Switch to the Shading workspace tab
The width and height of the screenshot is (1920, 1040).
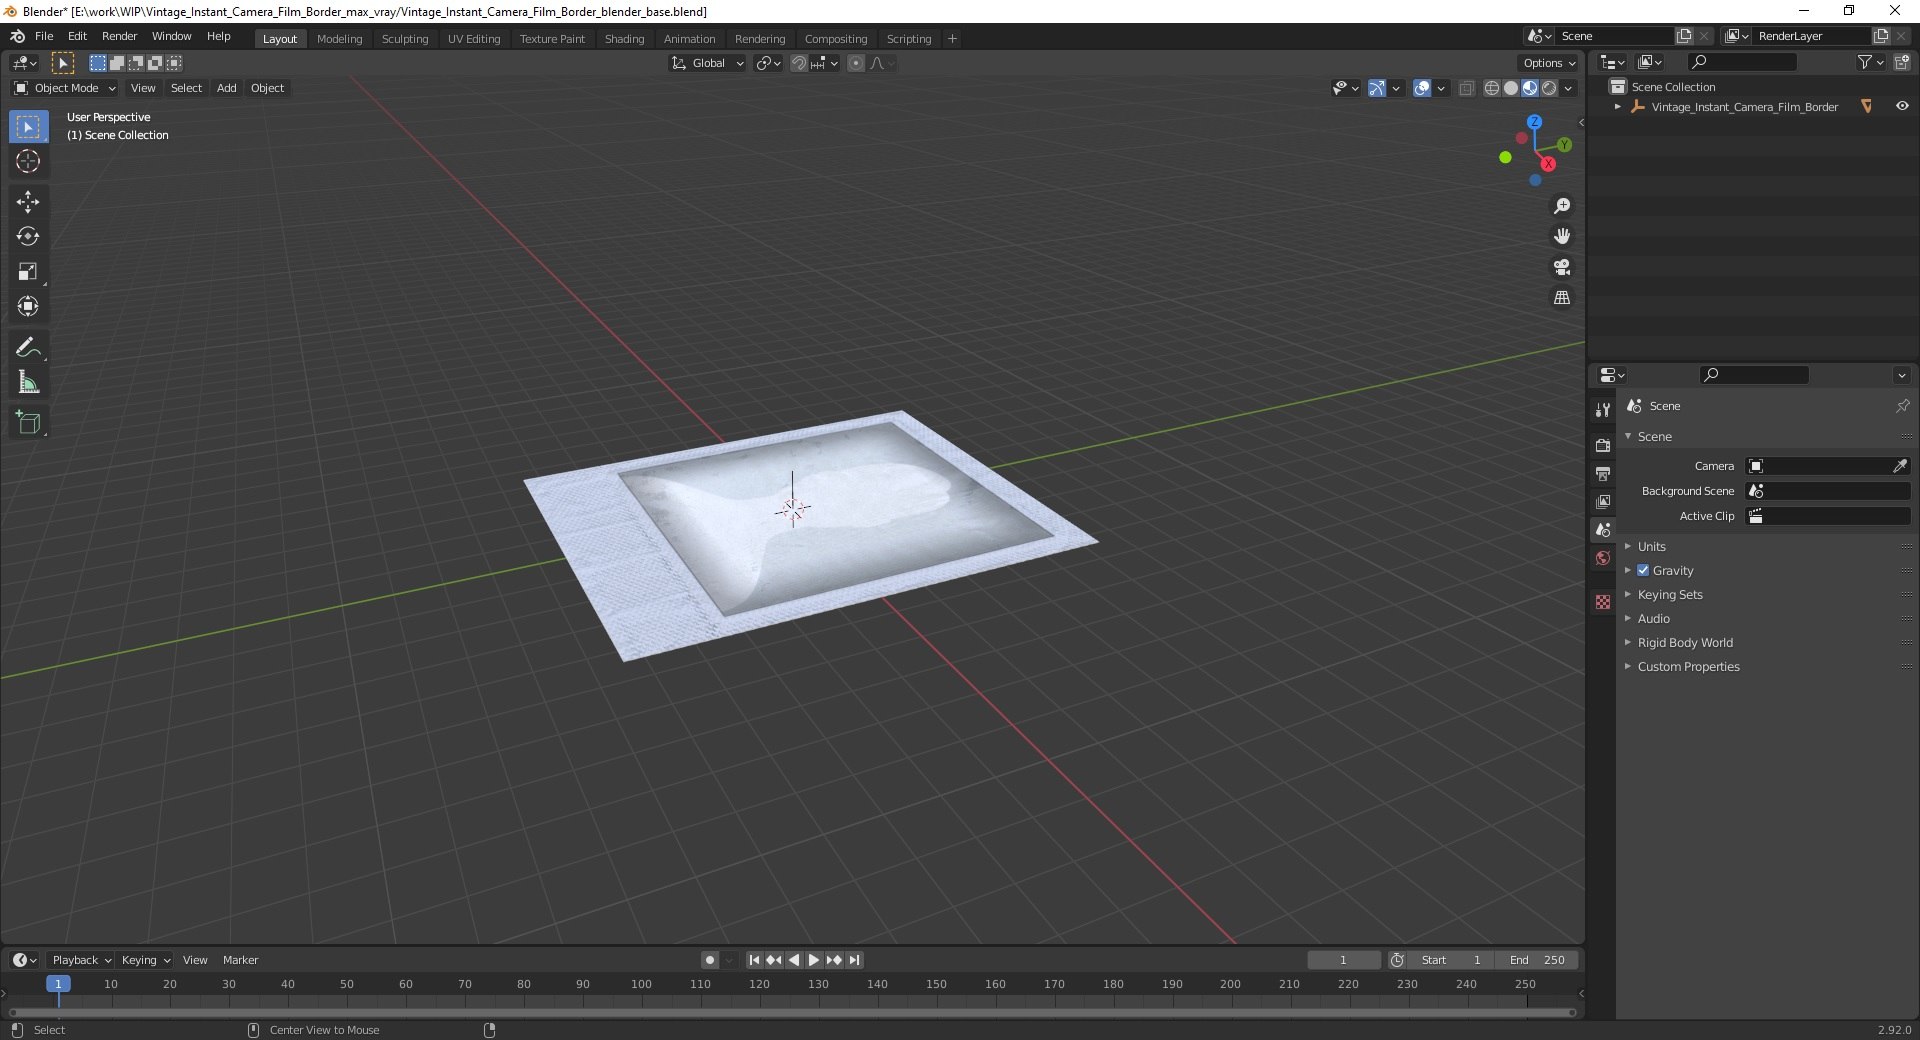(x=624, y=39)
